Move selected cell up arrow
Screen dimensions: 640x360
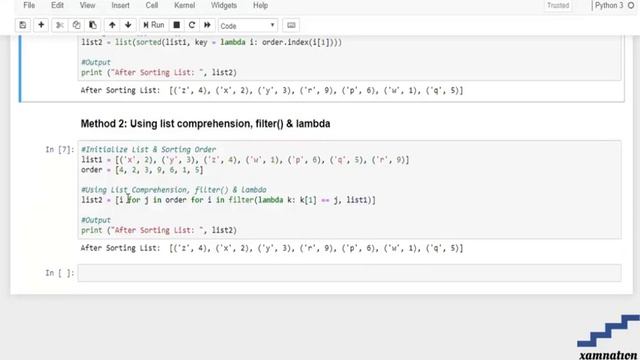(x=112, y=25)
